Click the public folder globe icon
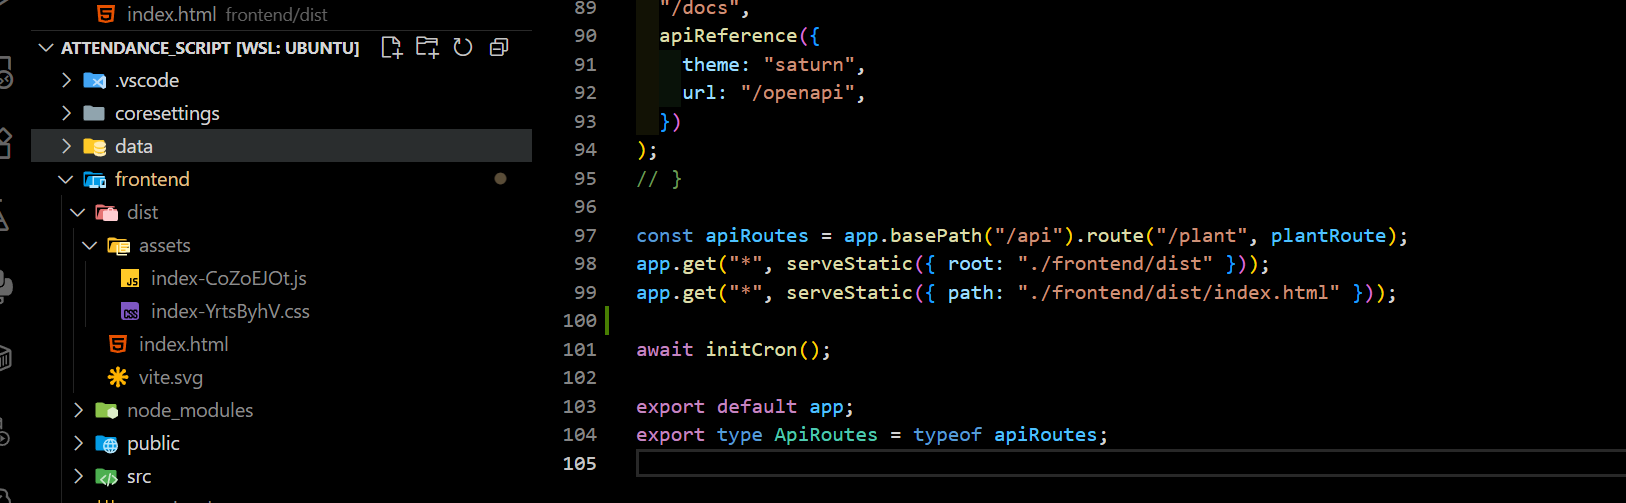Image resolution: width=1626 pixels, height=503 pixels. click(107, 443)
